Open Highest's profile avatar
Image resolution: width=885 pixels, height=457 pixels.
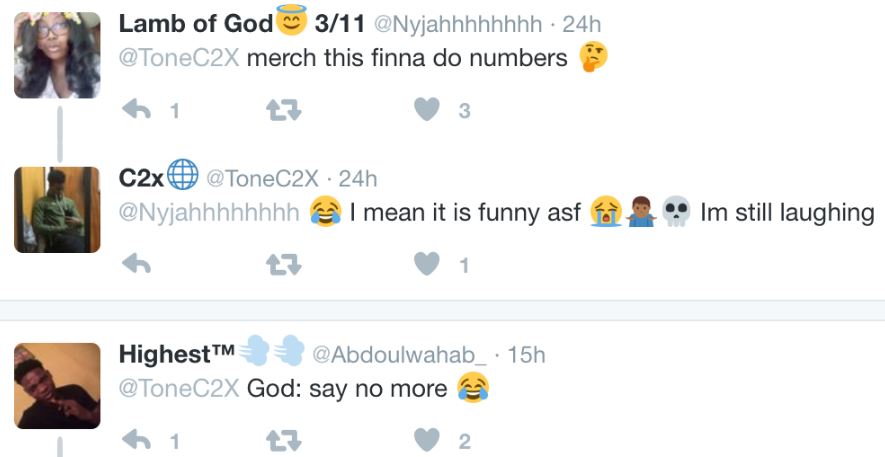(57, 386)
